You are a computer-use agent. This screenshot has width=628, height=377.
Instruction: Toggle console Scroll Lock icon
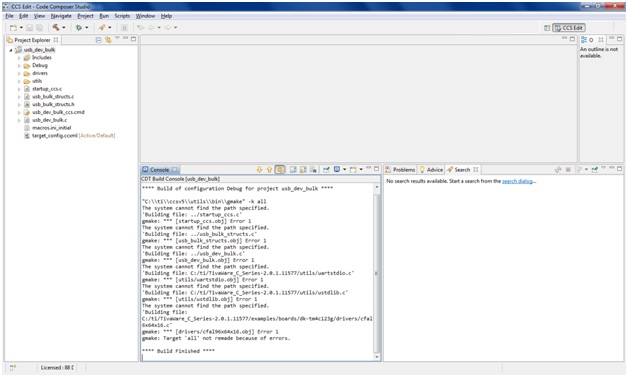(x=303, y=169)
